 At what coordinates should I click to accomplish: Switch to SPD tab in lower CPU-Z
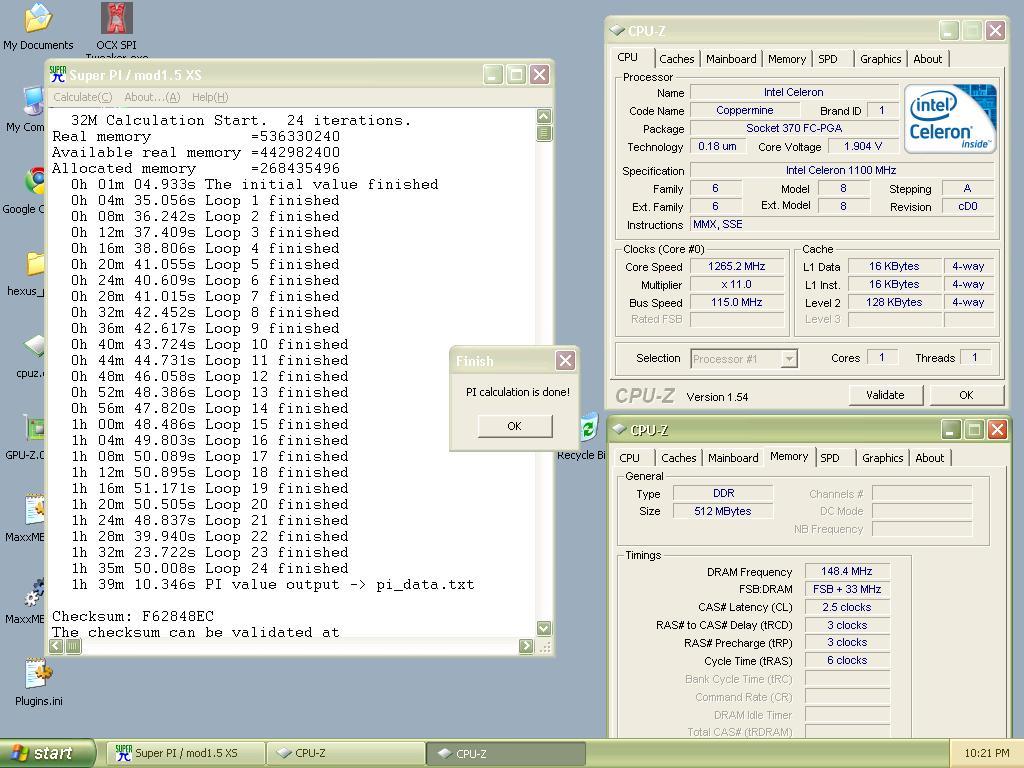pos(829,458)
